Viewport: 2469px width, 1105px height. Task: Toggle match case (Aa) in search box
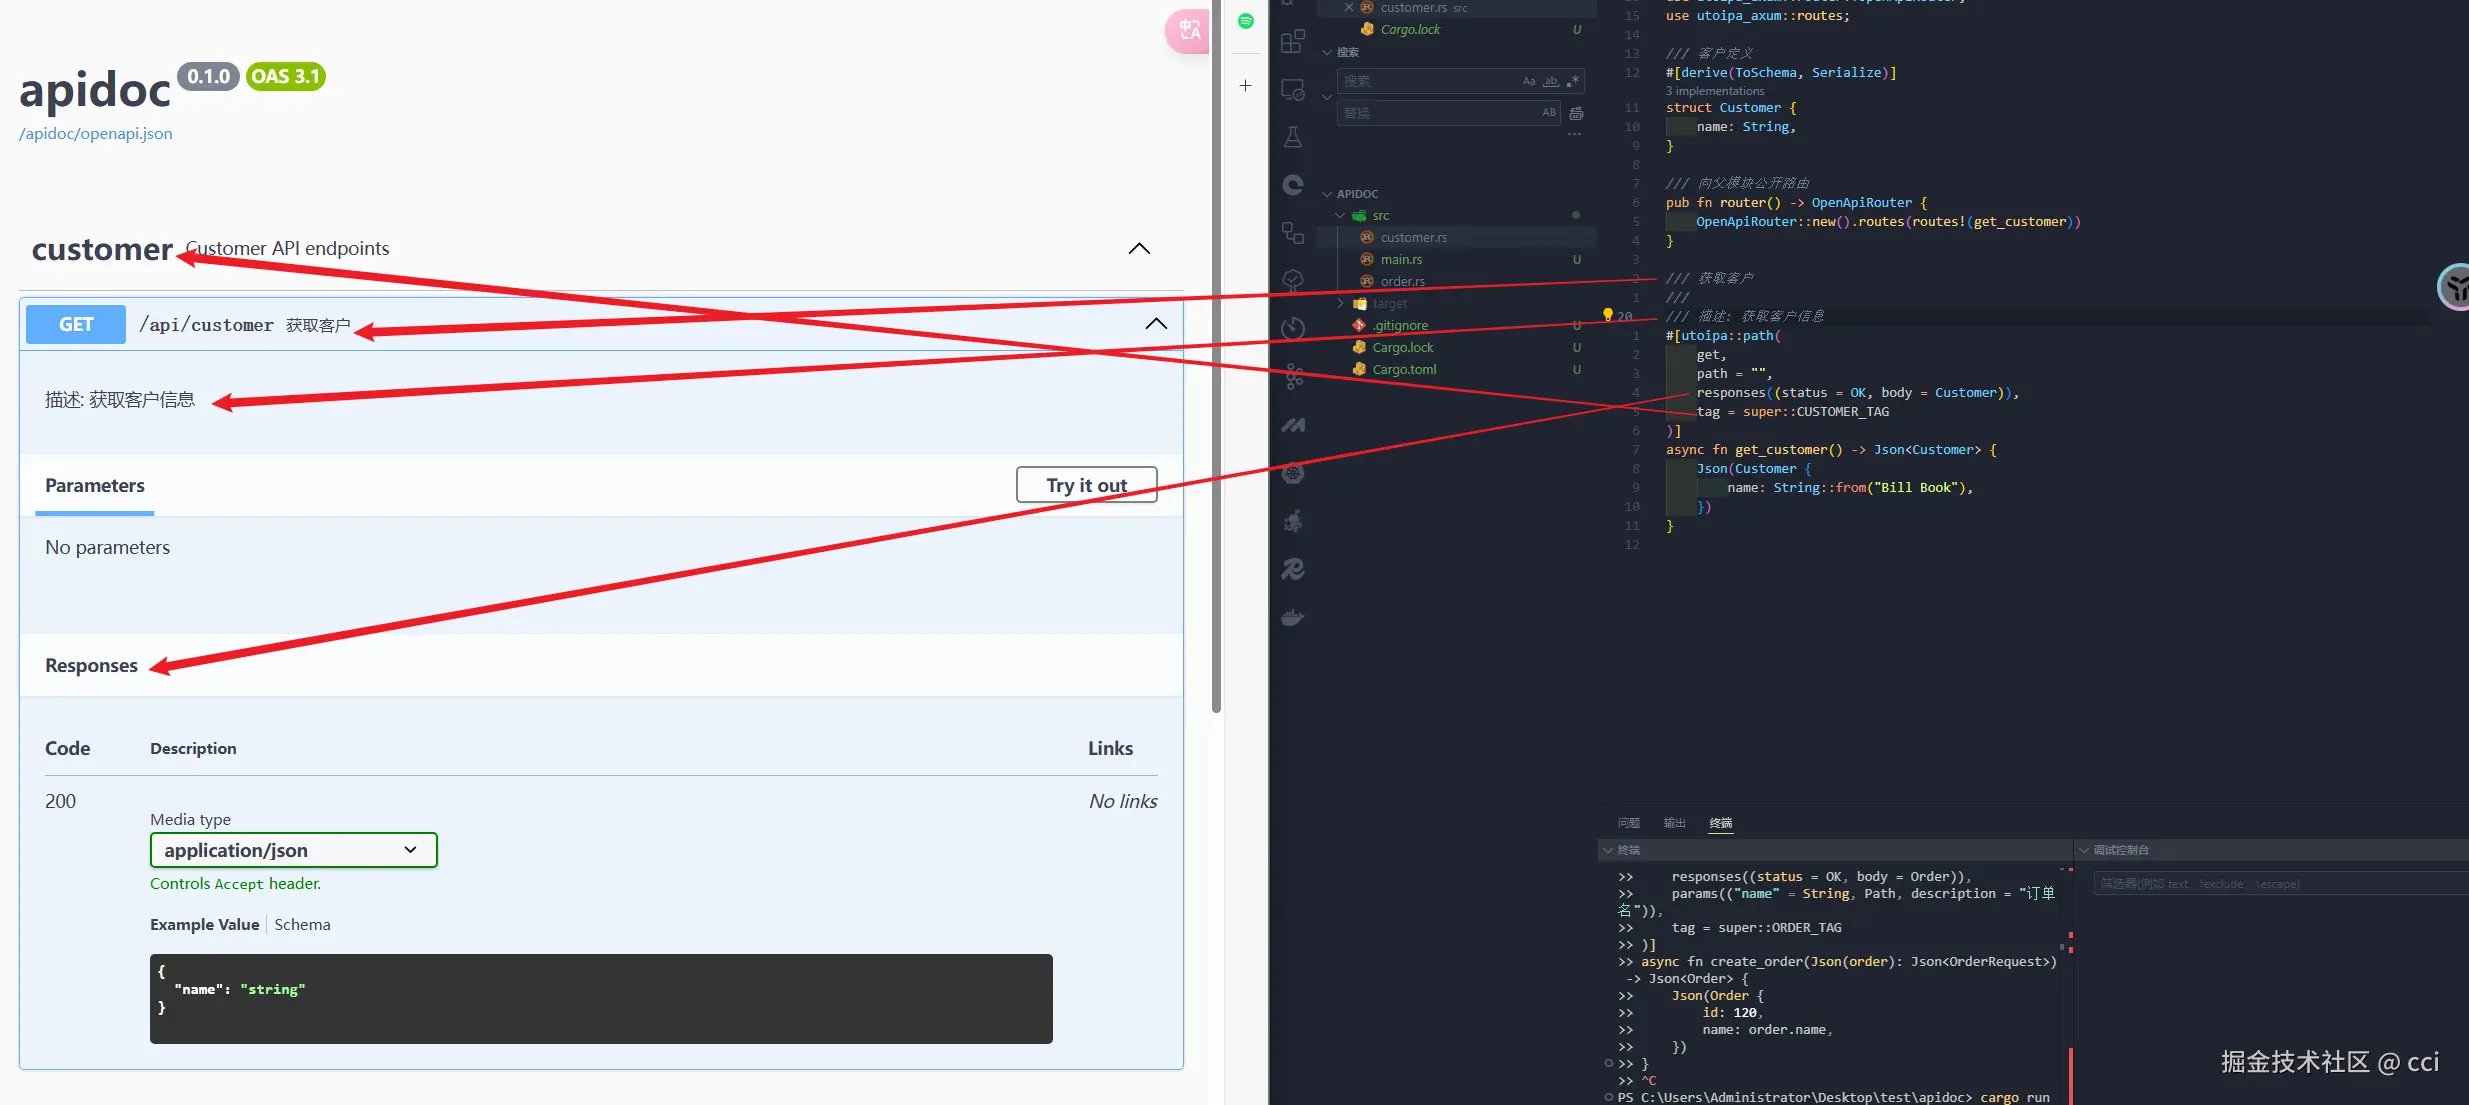pos(1528,81)
